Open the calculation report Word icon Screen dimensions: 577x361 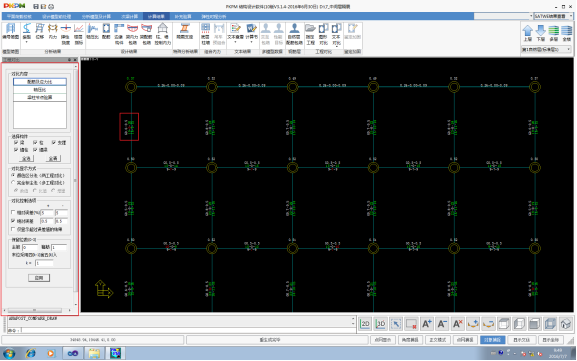point(252,33)
